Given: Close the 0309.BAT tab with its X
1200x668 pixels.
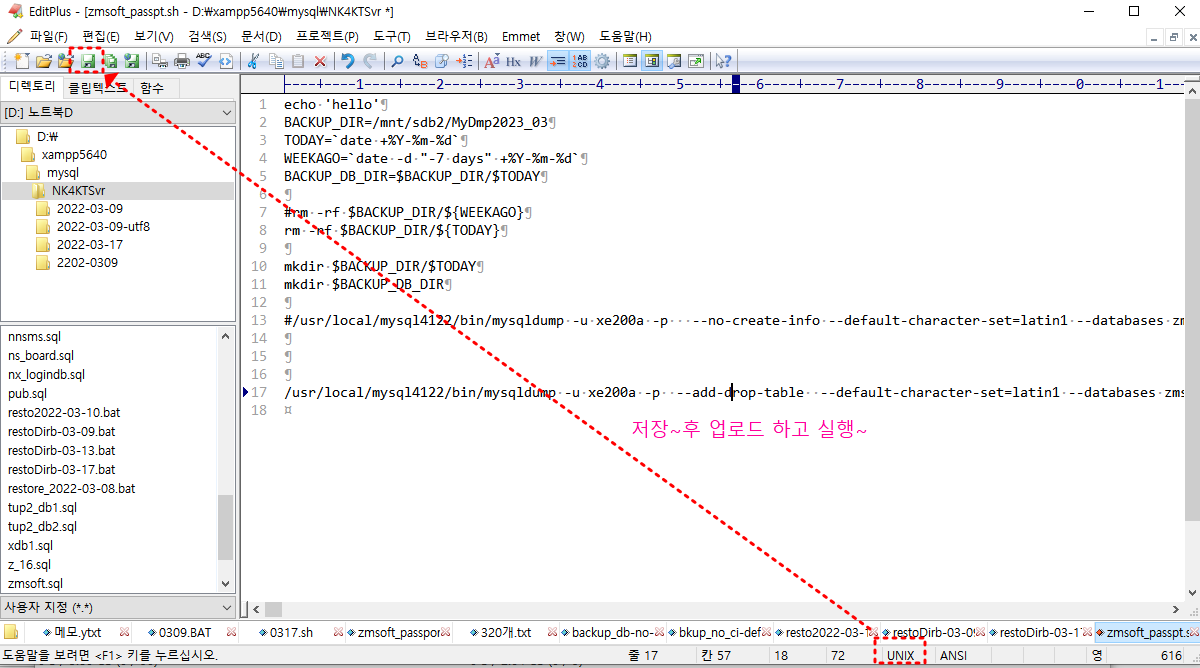Looking at the screenshot, I should click(232, 632).
